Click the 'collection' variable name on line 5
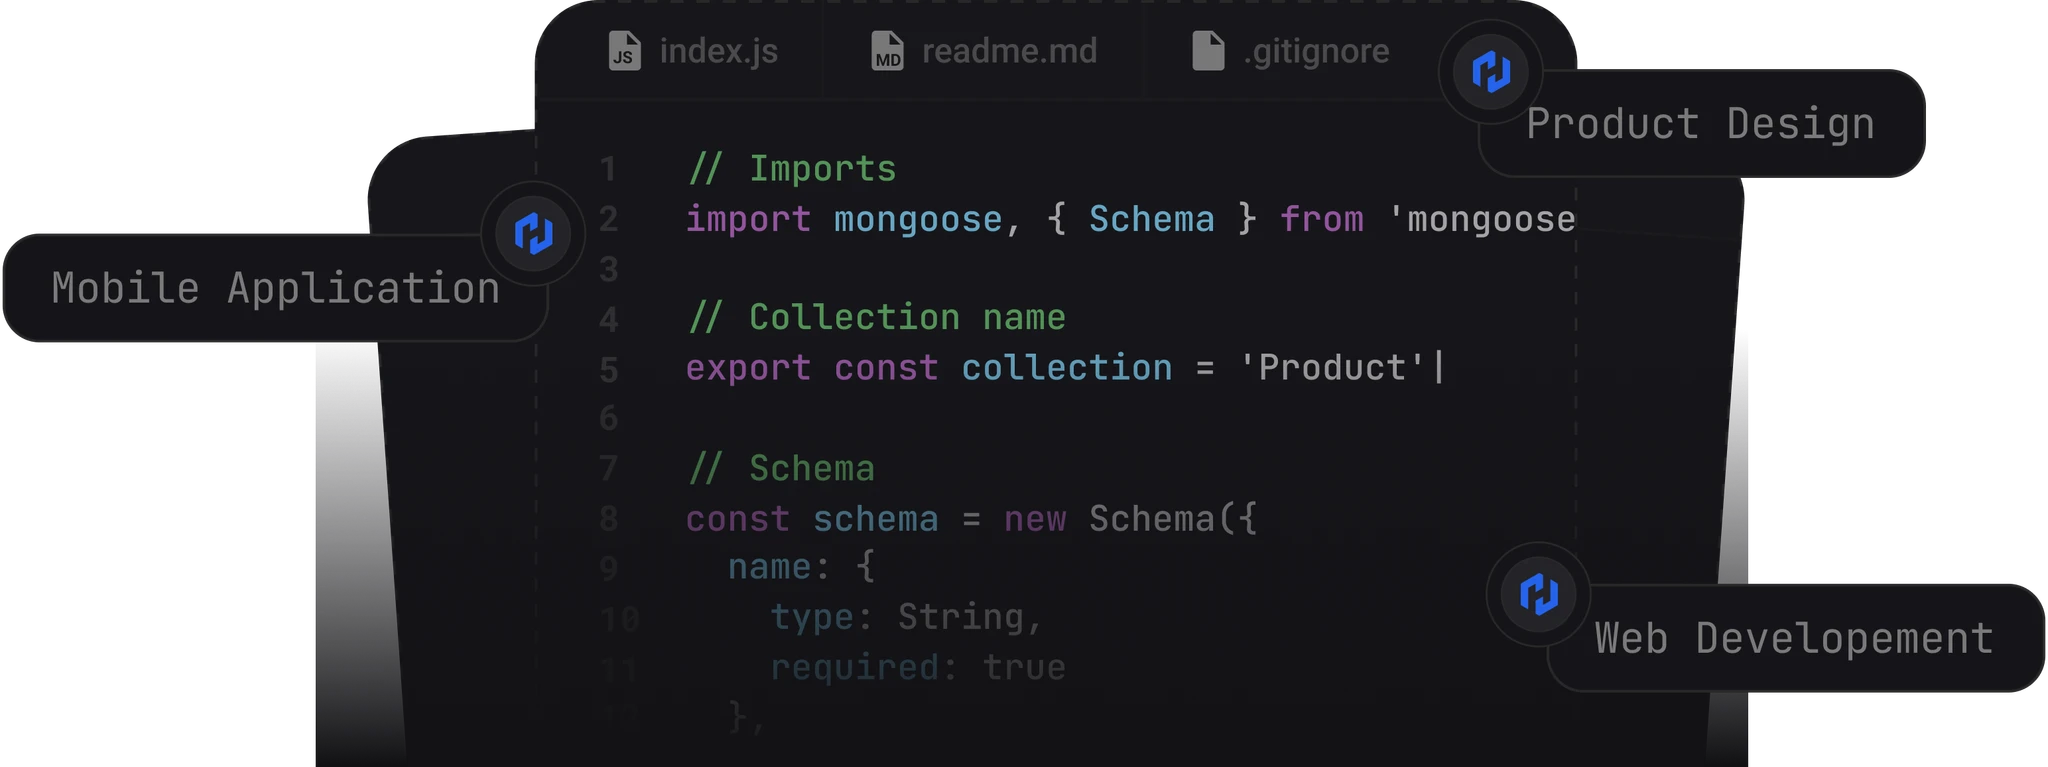 tap(1066, 368)
